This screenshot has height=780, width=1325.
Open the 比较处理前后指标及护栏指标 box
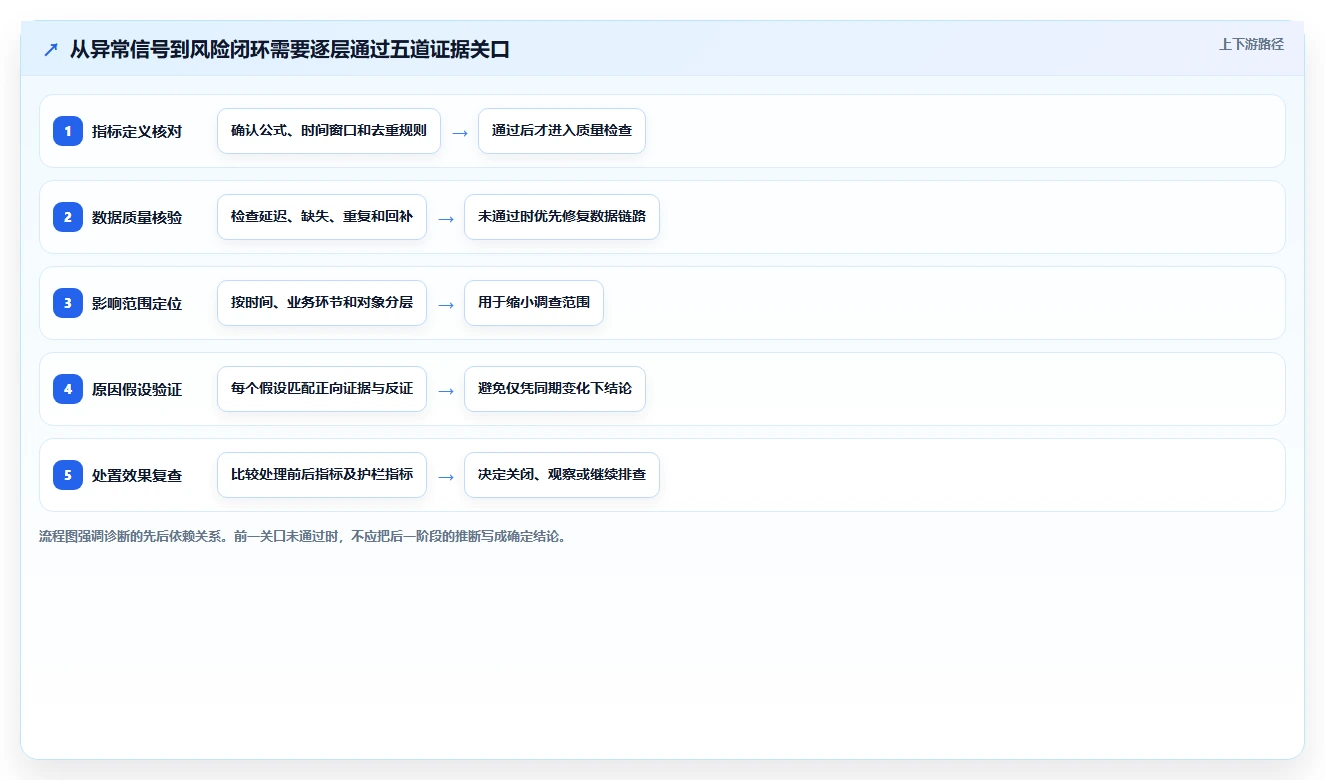tap(322, 475)
